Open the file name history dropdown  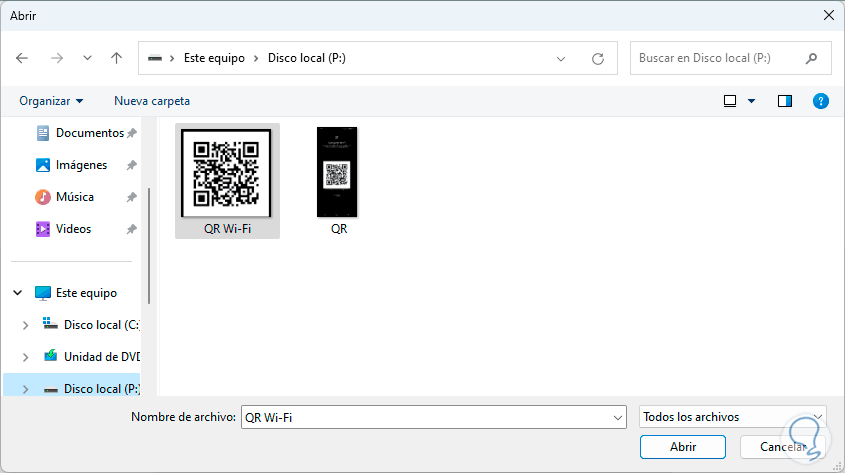618,418
